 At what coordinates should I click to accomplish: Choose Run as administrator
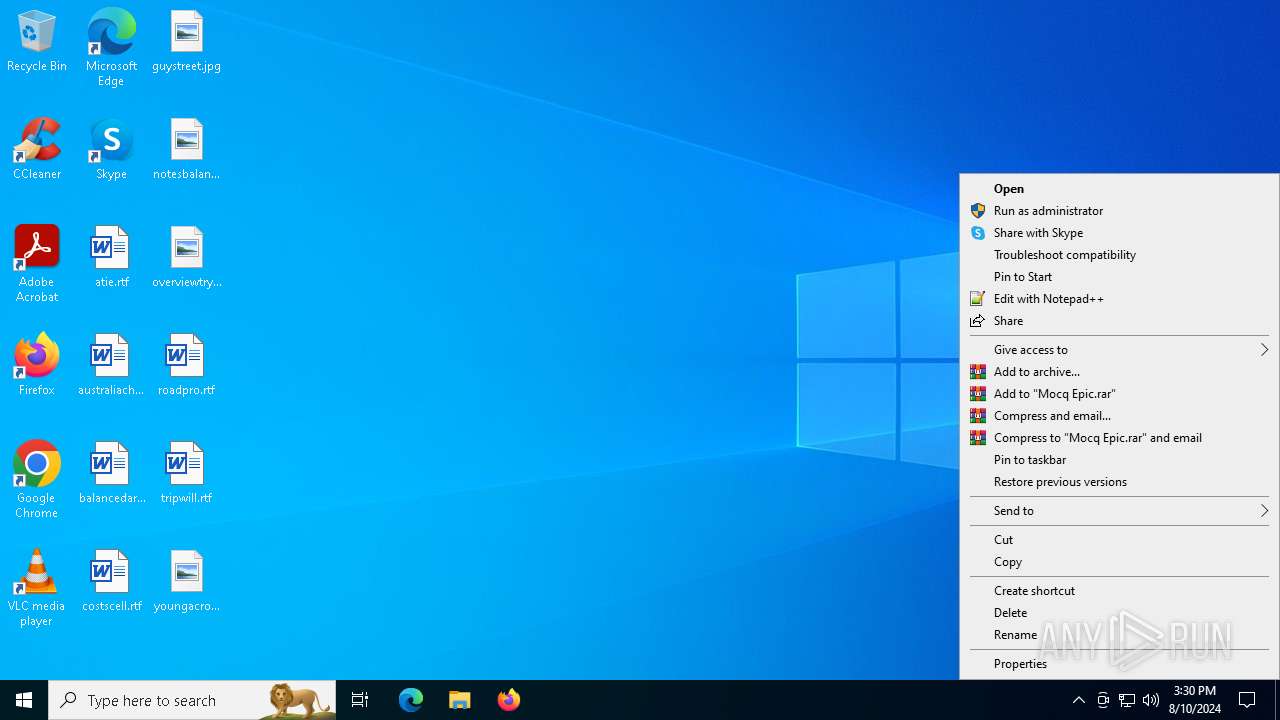tap(1119, 211)
